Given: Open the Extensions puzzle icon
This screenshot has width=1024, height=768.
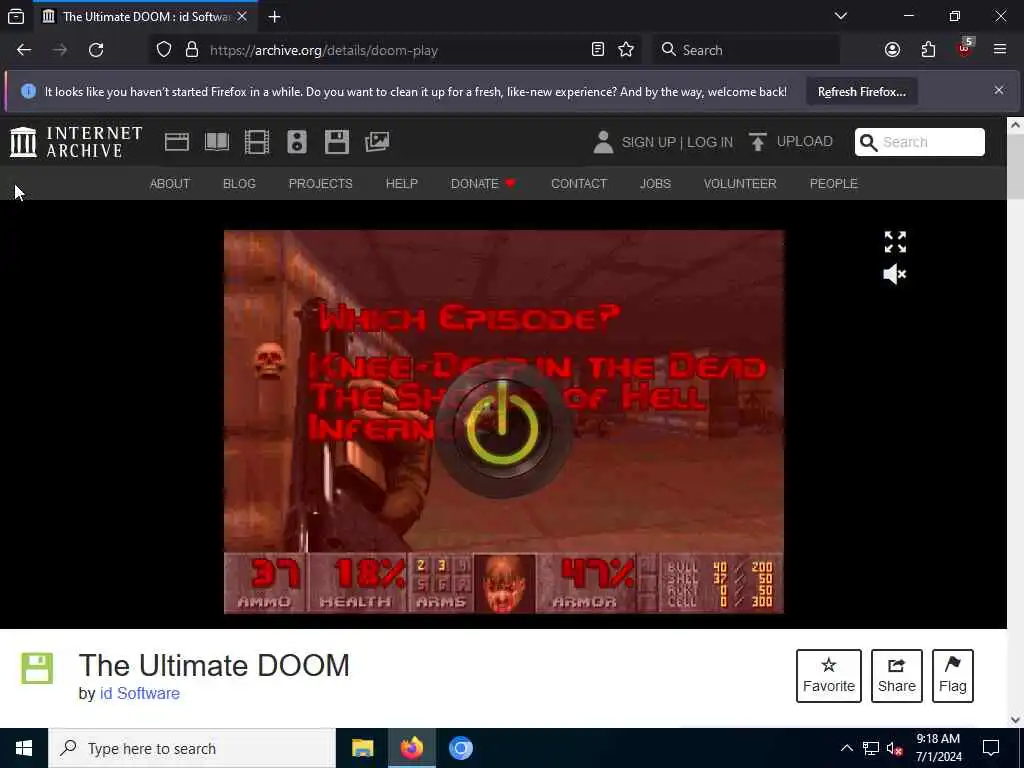Looking at the screenshot, I should coord(928,50).
